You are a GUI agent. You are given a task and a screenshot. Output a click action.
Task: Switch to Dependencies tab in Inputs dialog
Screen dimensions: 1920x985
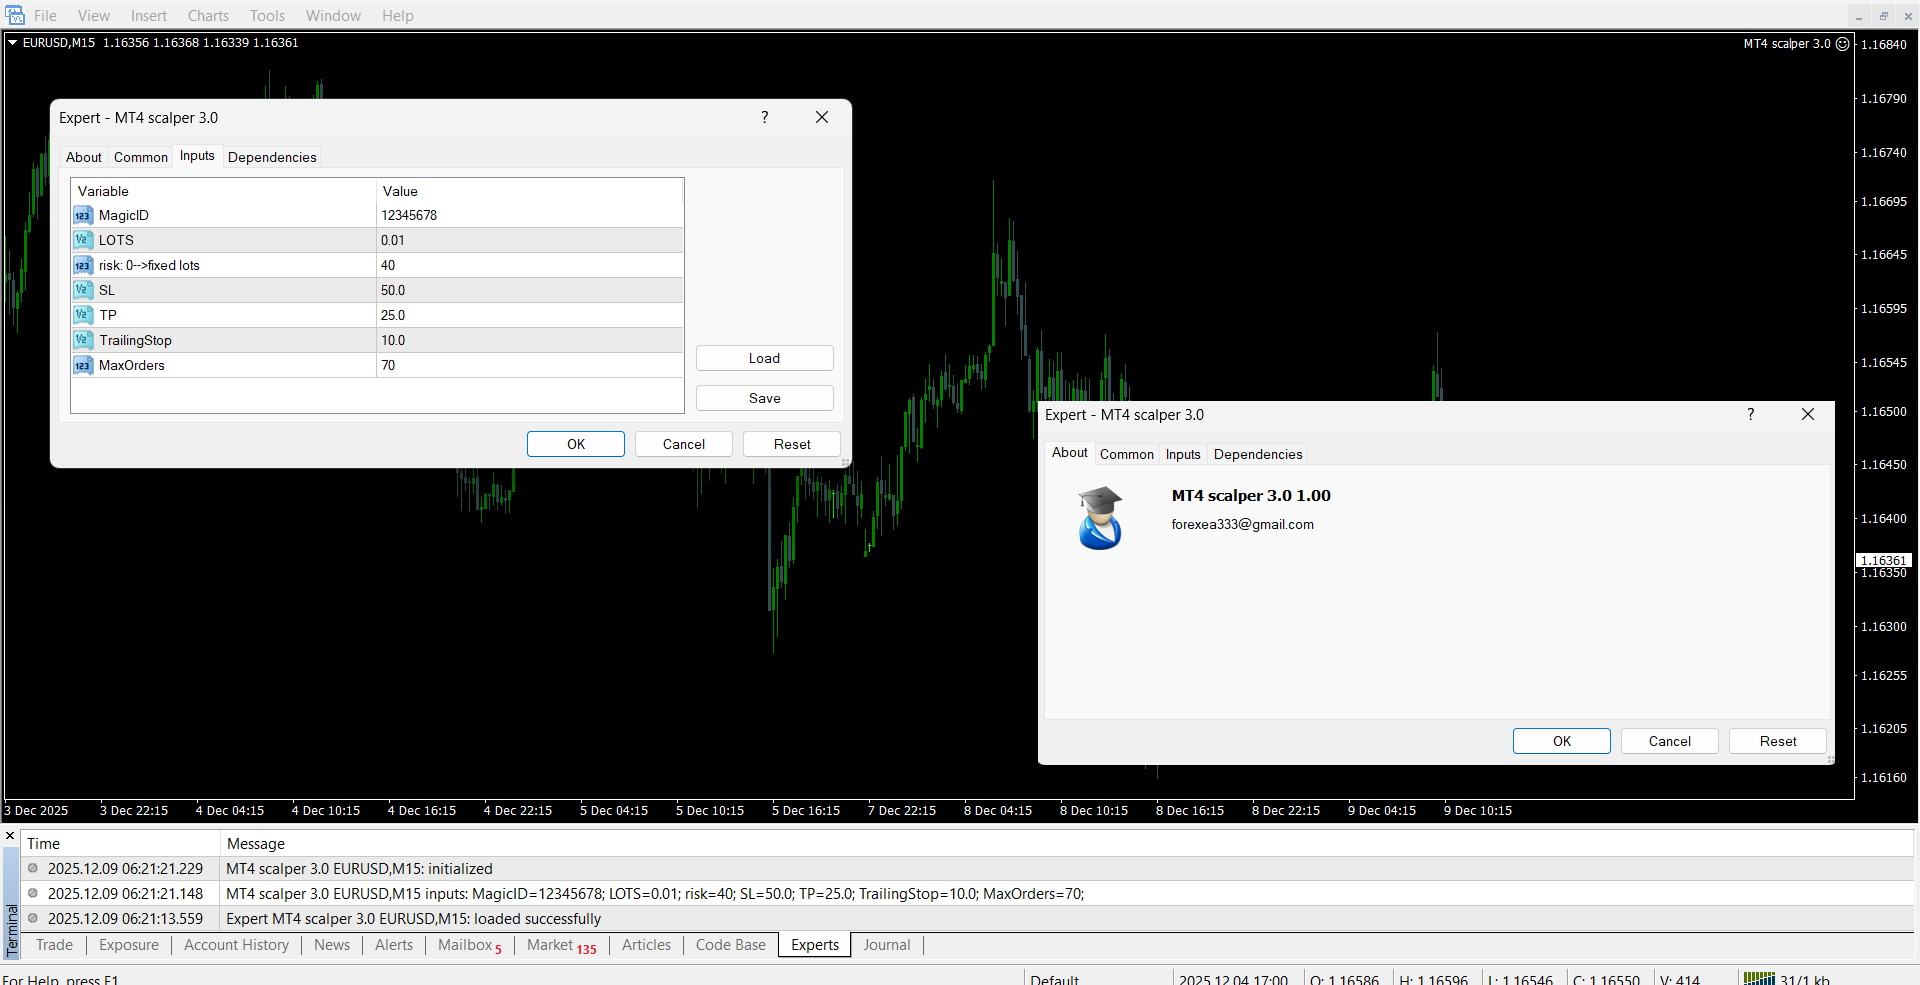click(272, 157)
